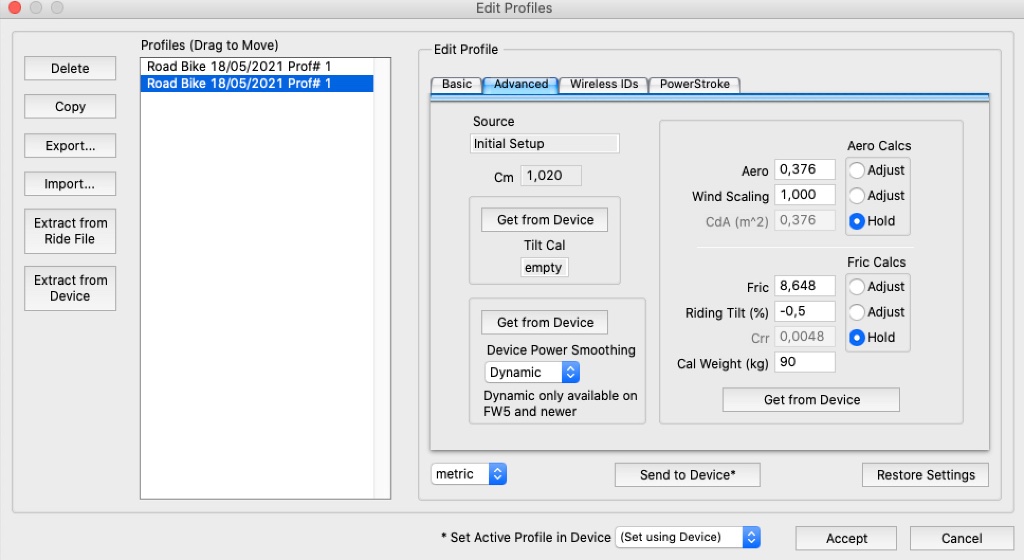Click the Cal Weight (kg) field
1024x560 pixels.
805,362
